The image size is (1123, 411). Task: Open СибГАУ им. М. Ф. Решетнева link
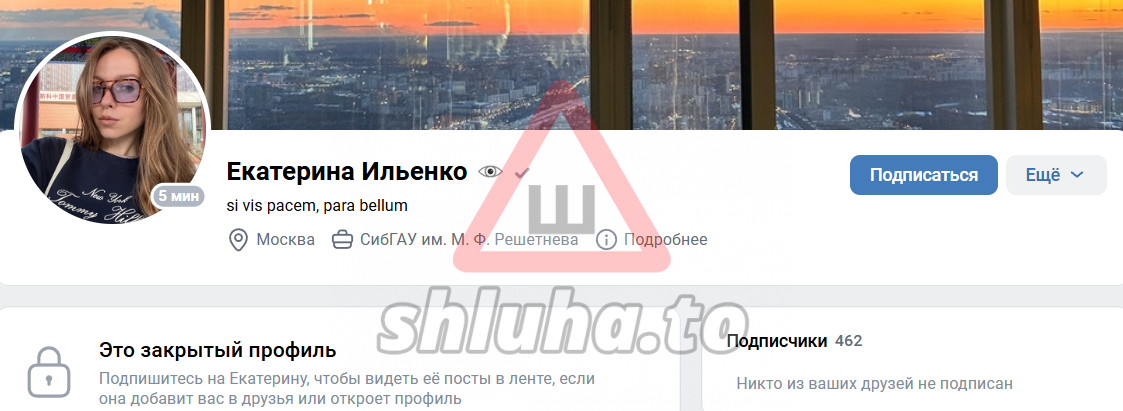[x=469, y=240]
